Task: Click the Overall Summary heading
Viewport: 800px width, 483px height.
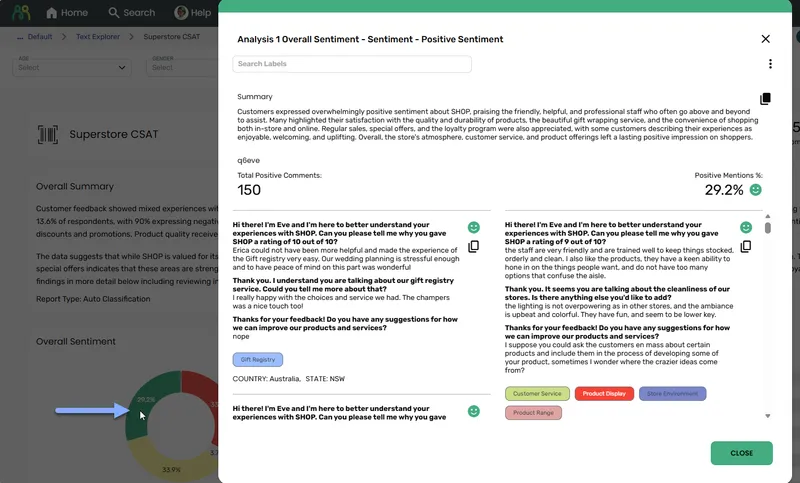Action: 75,187
